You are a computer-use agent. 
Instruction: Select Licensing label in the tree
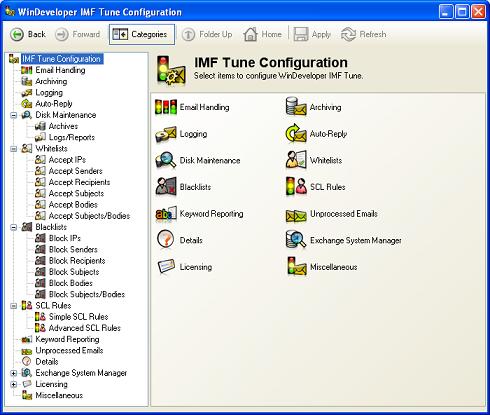[52, 384]
